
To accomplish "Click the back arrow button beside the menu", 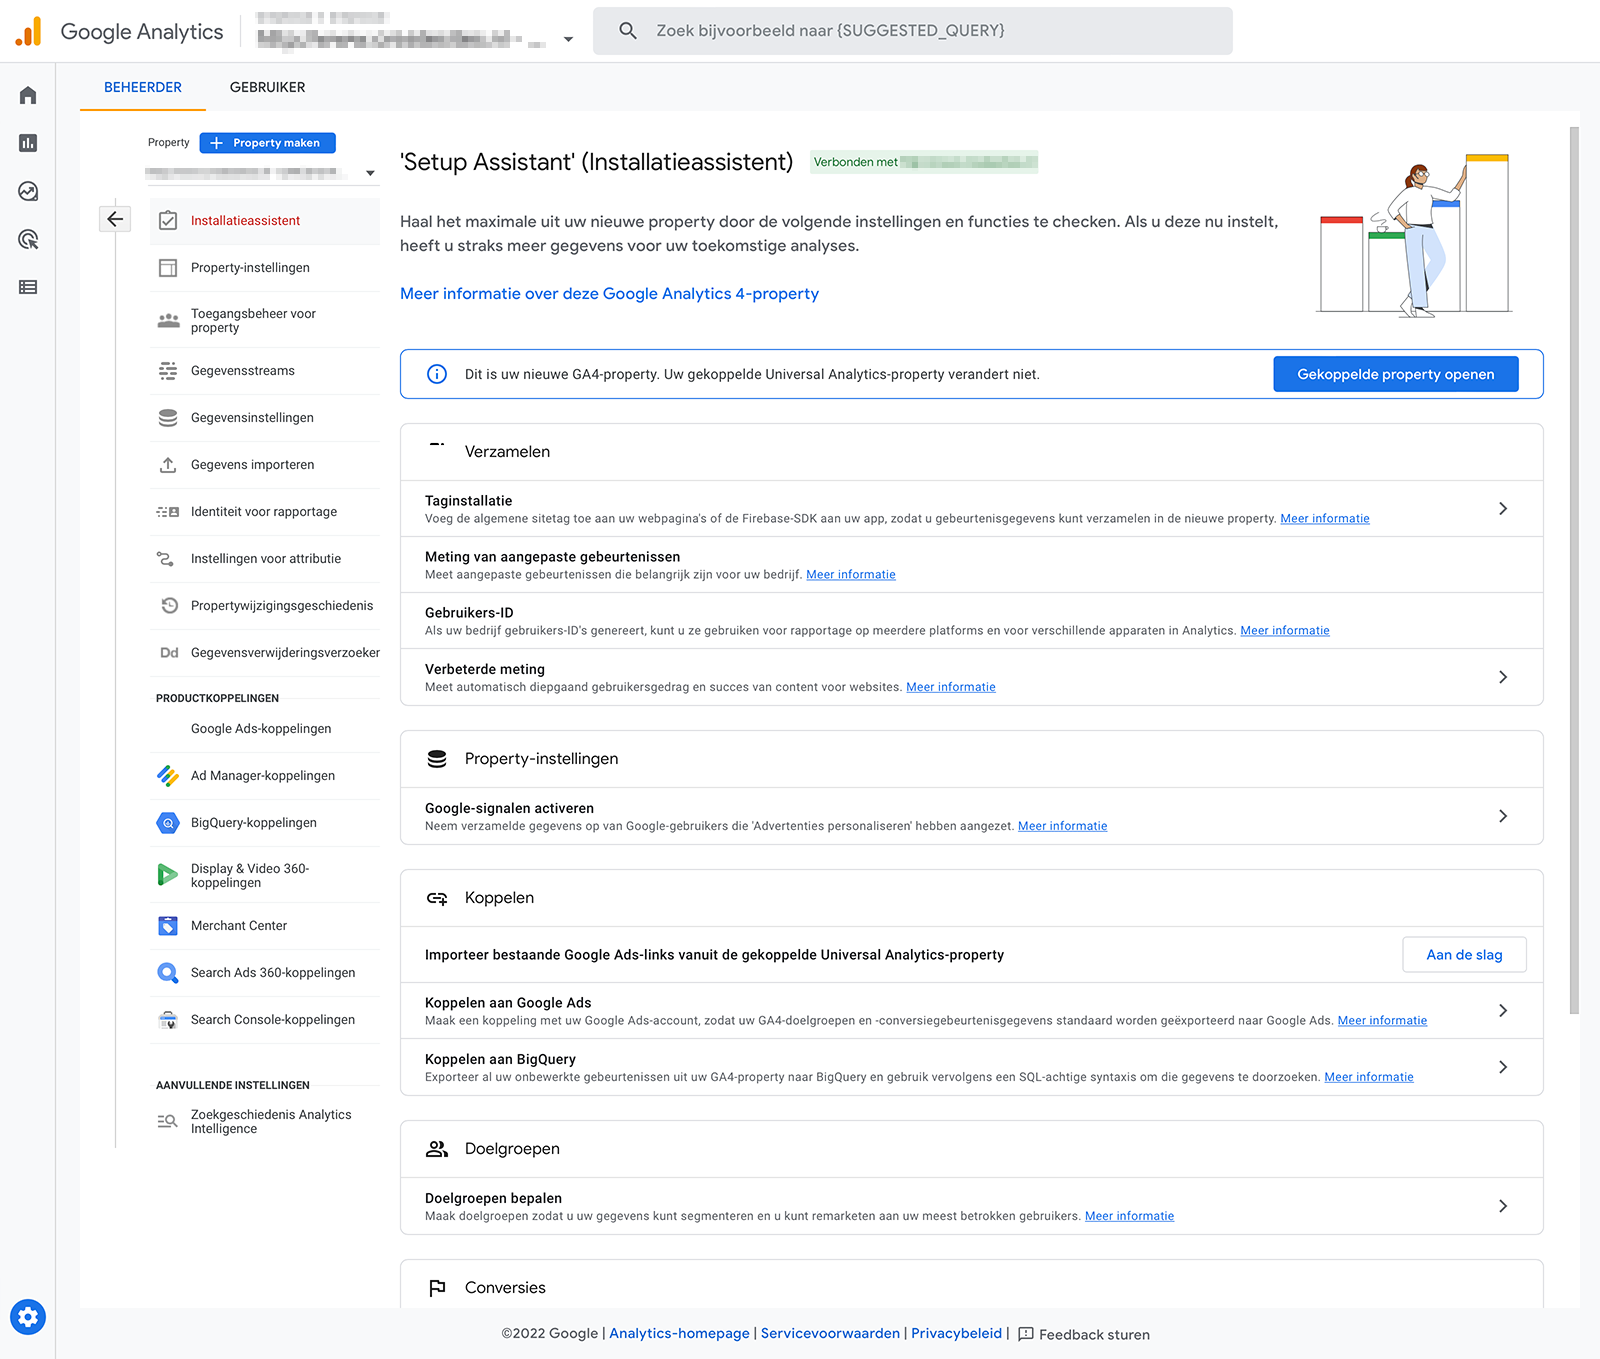I will (x=115, y=219).
